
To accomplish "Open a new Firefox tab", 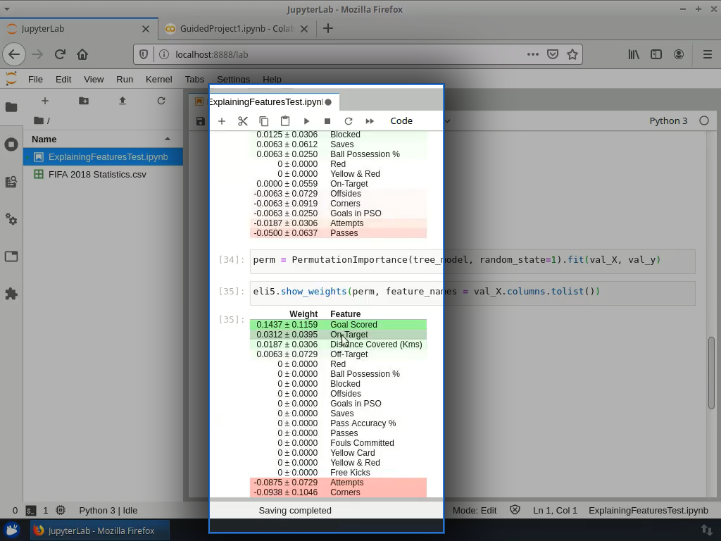I will click(328, 28).
